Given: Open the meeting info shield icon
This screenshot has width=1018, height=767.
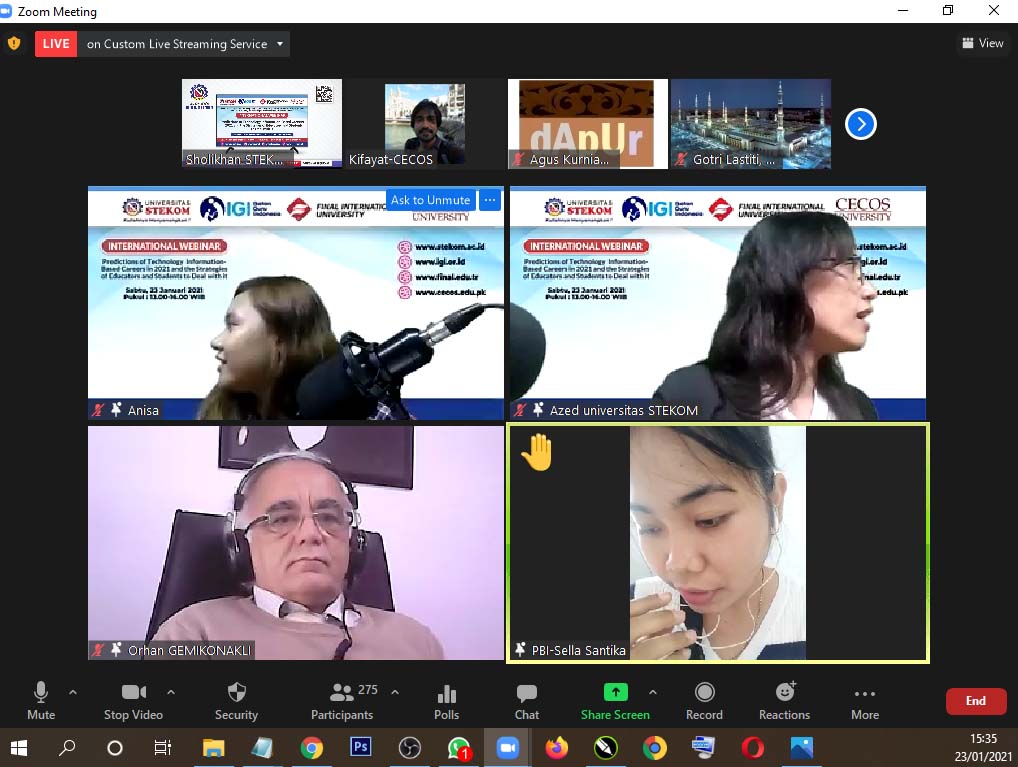Looking at the screenshot, I should tap(14, 44).
